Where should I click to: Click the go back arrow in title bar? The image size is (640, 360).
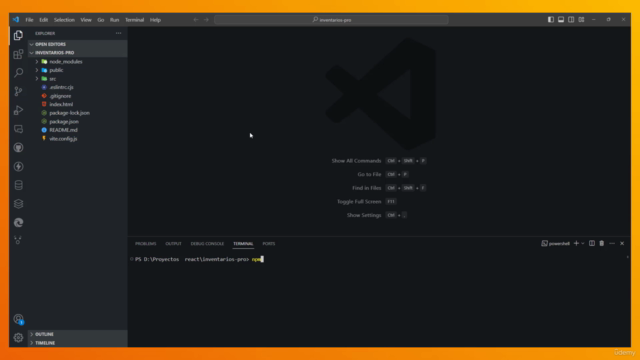coord(196,20)
